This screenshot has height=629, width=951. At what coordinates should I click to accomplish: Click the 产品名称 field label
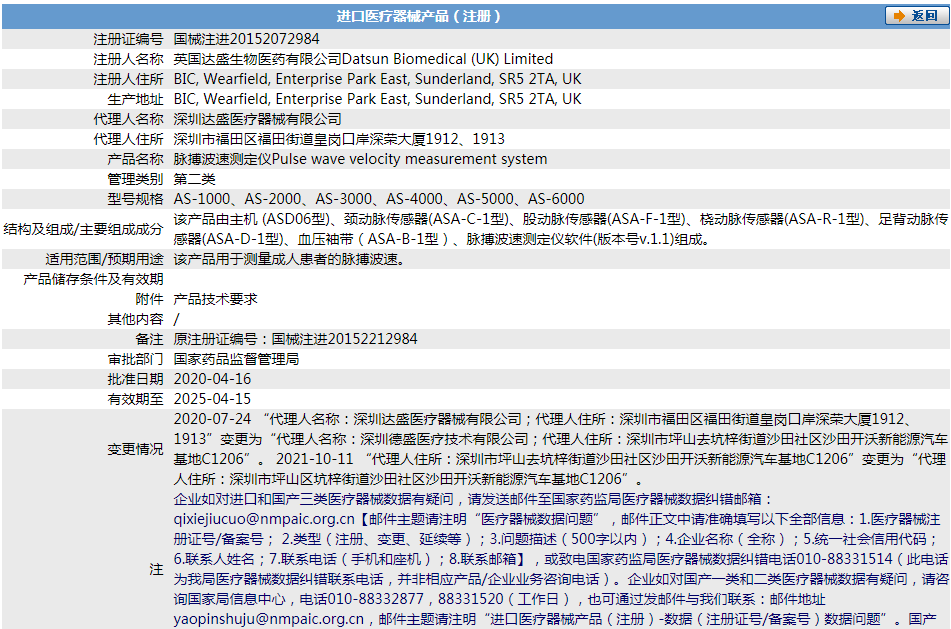point(135,159)
